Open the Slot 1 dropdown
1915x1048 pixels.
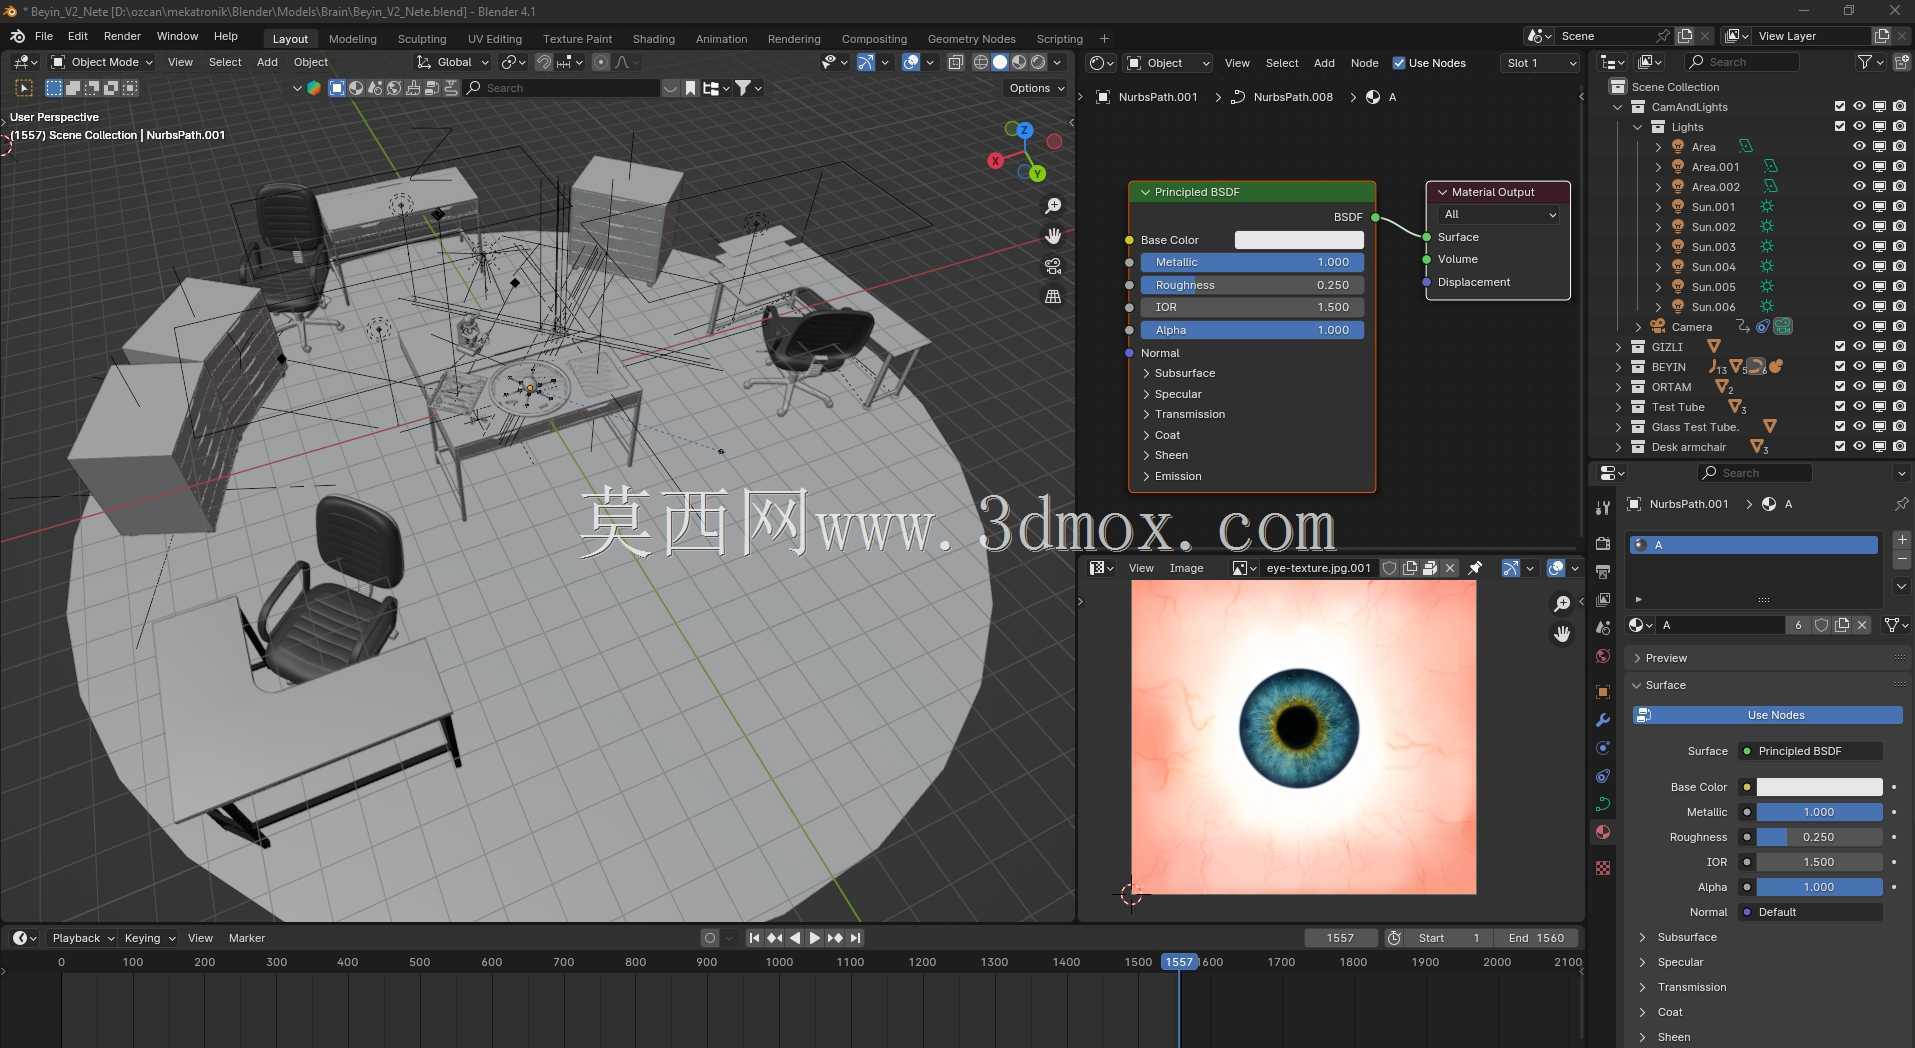point(1540,63)
